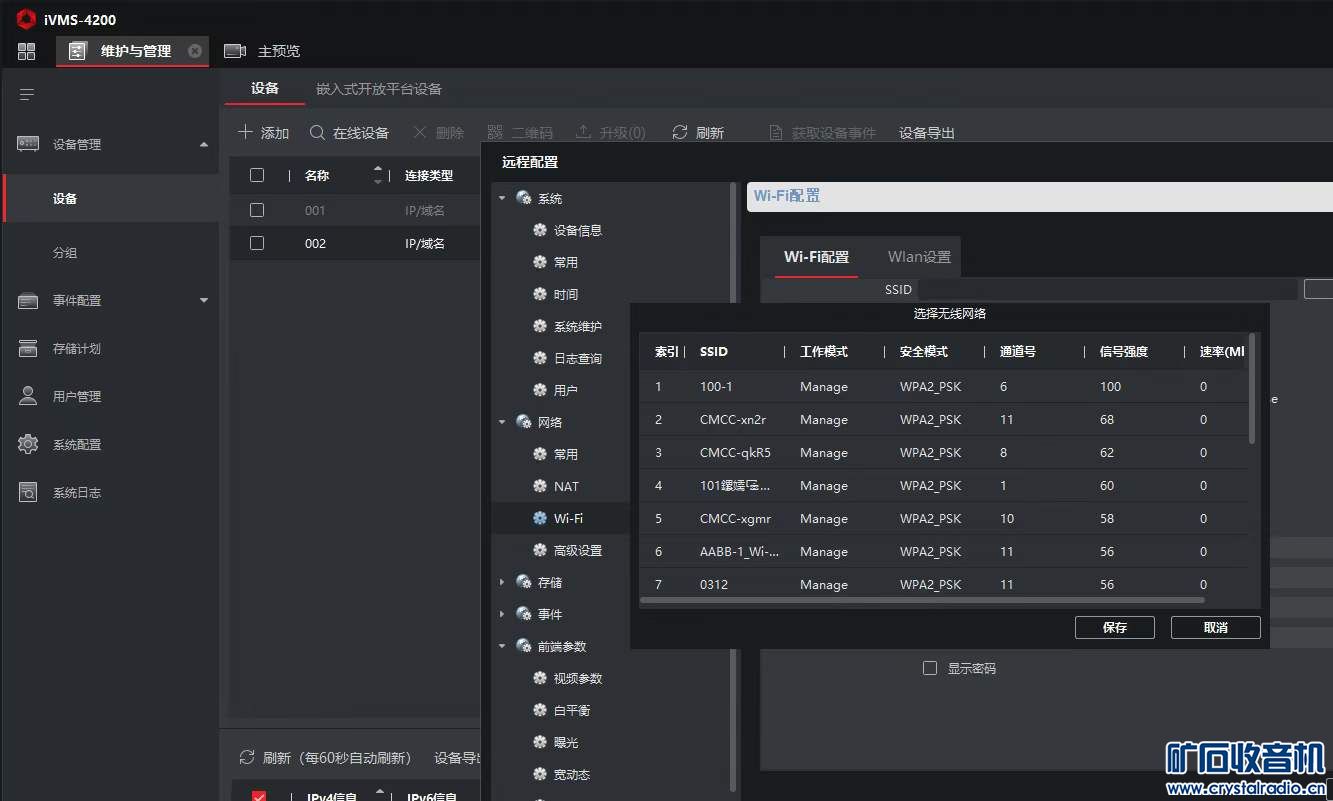
Task: Check the box for device 002
Action: [x=257, y=243]
